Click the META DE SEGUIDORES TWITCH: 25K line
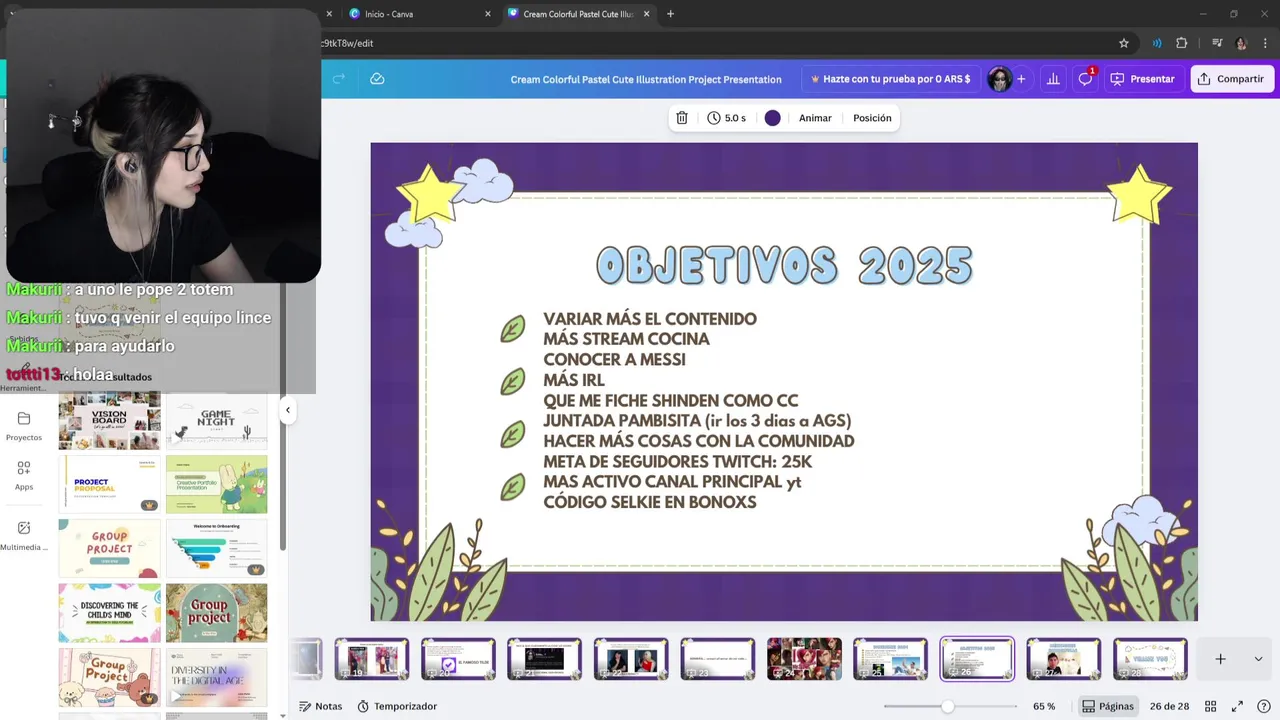 click(x=677, y=462)
